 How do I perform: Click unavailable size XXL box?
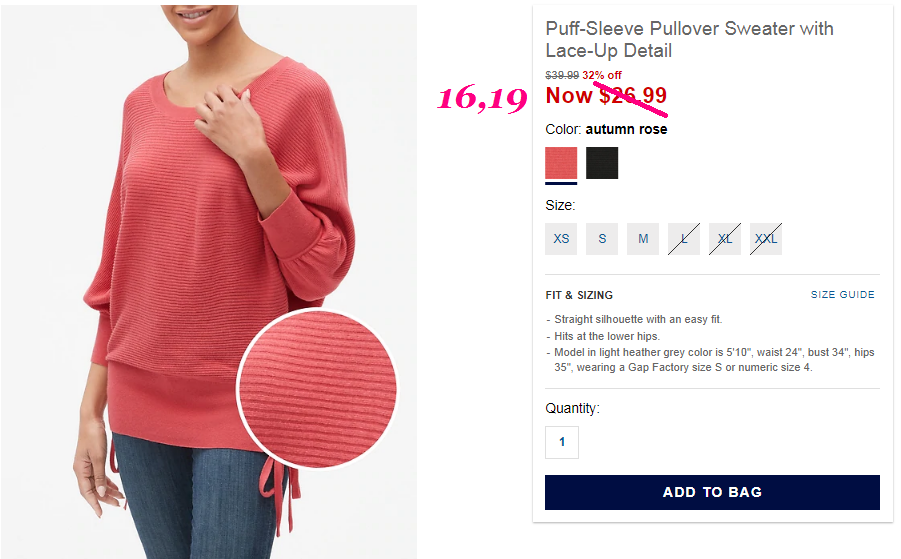pyautogui.click(x=766, y=239)
